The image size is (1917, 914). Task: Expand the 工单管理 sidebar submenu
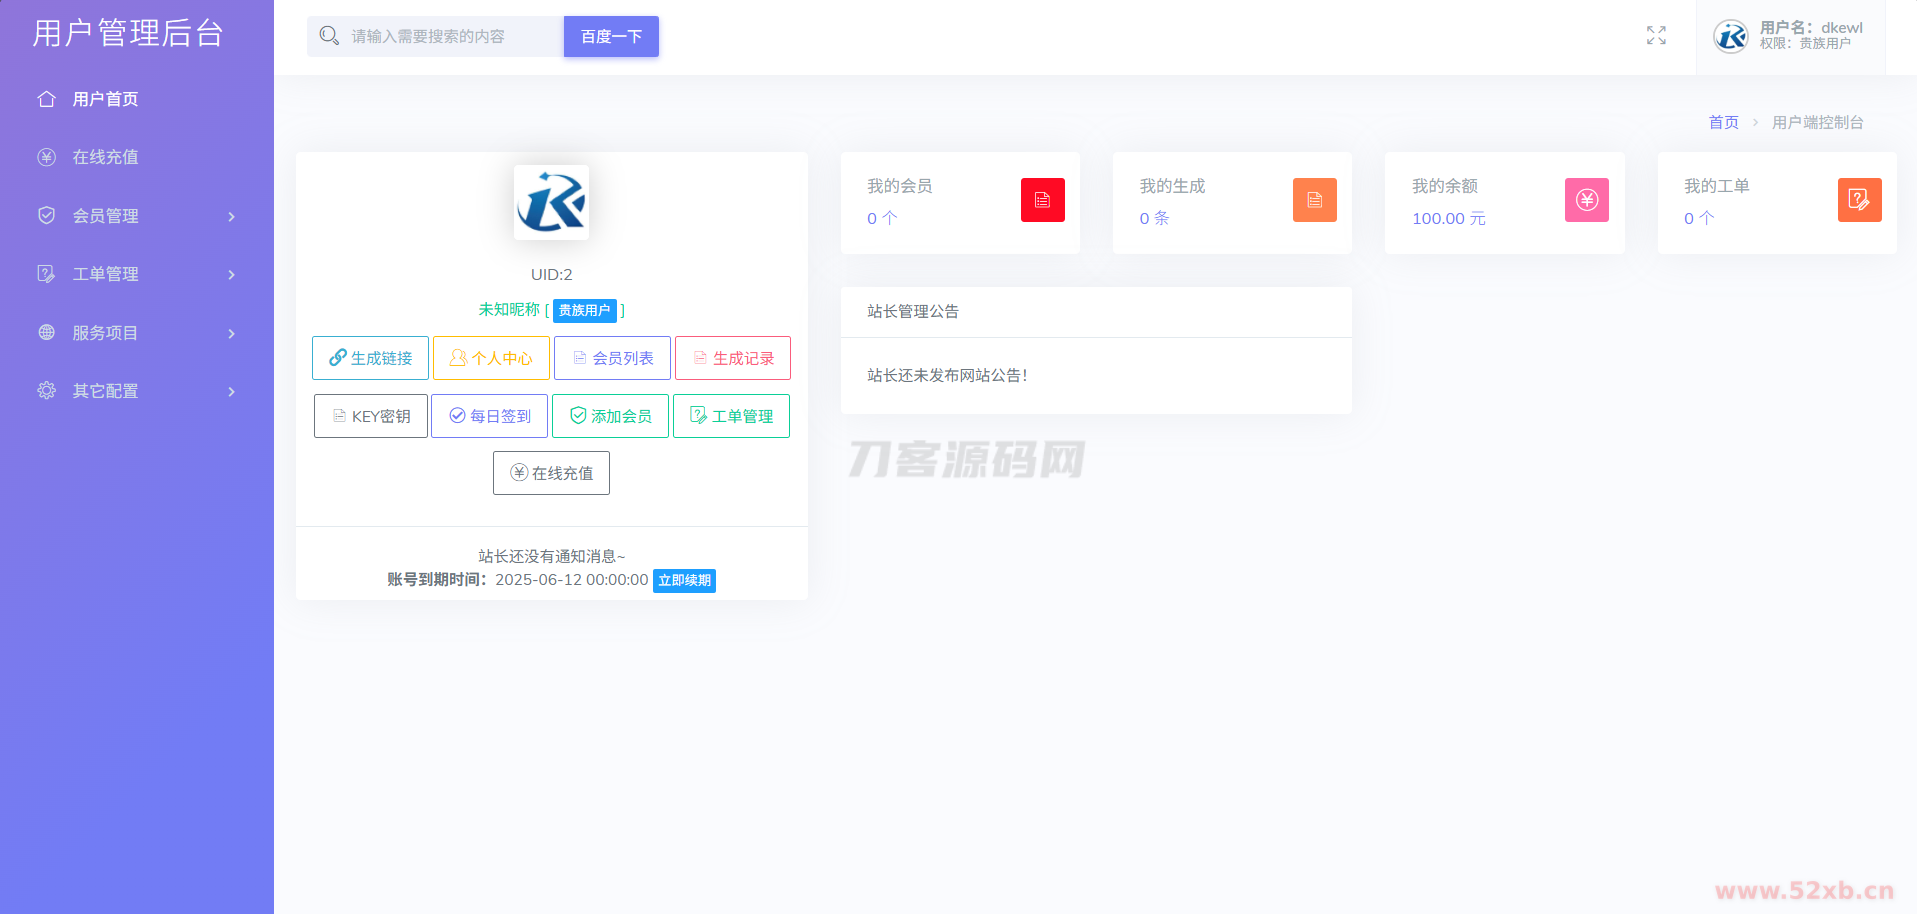[x=137, y=274]
